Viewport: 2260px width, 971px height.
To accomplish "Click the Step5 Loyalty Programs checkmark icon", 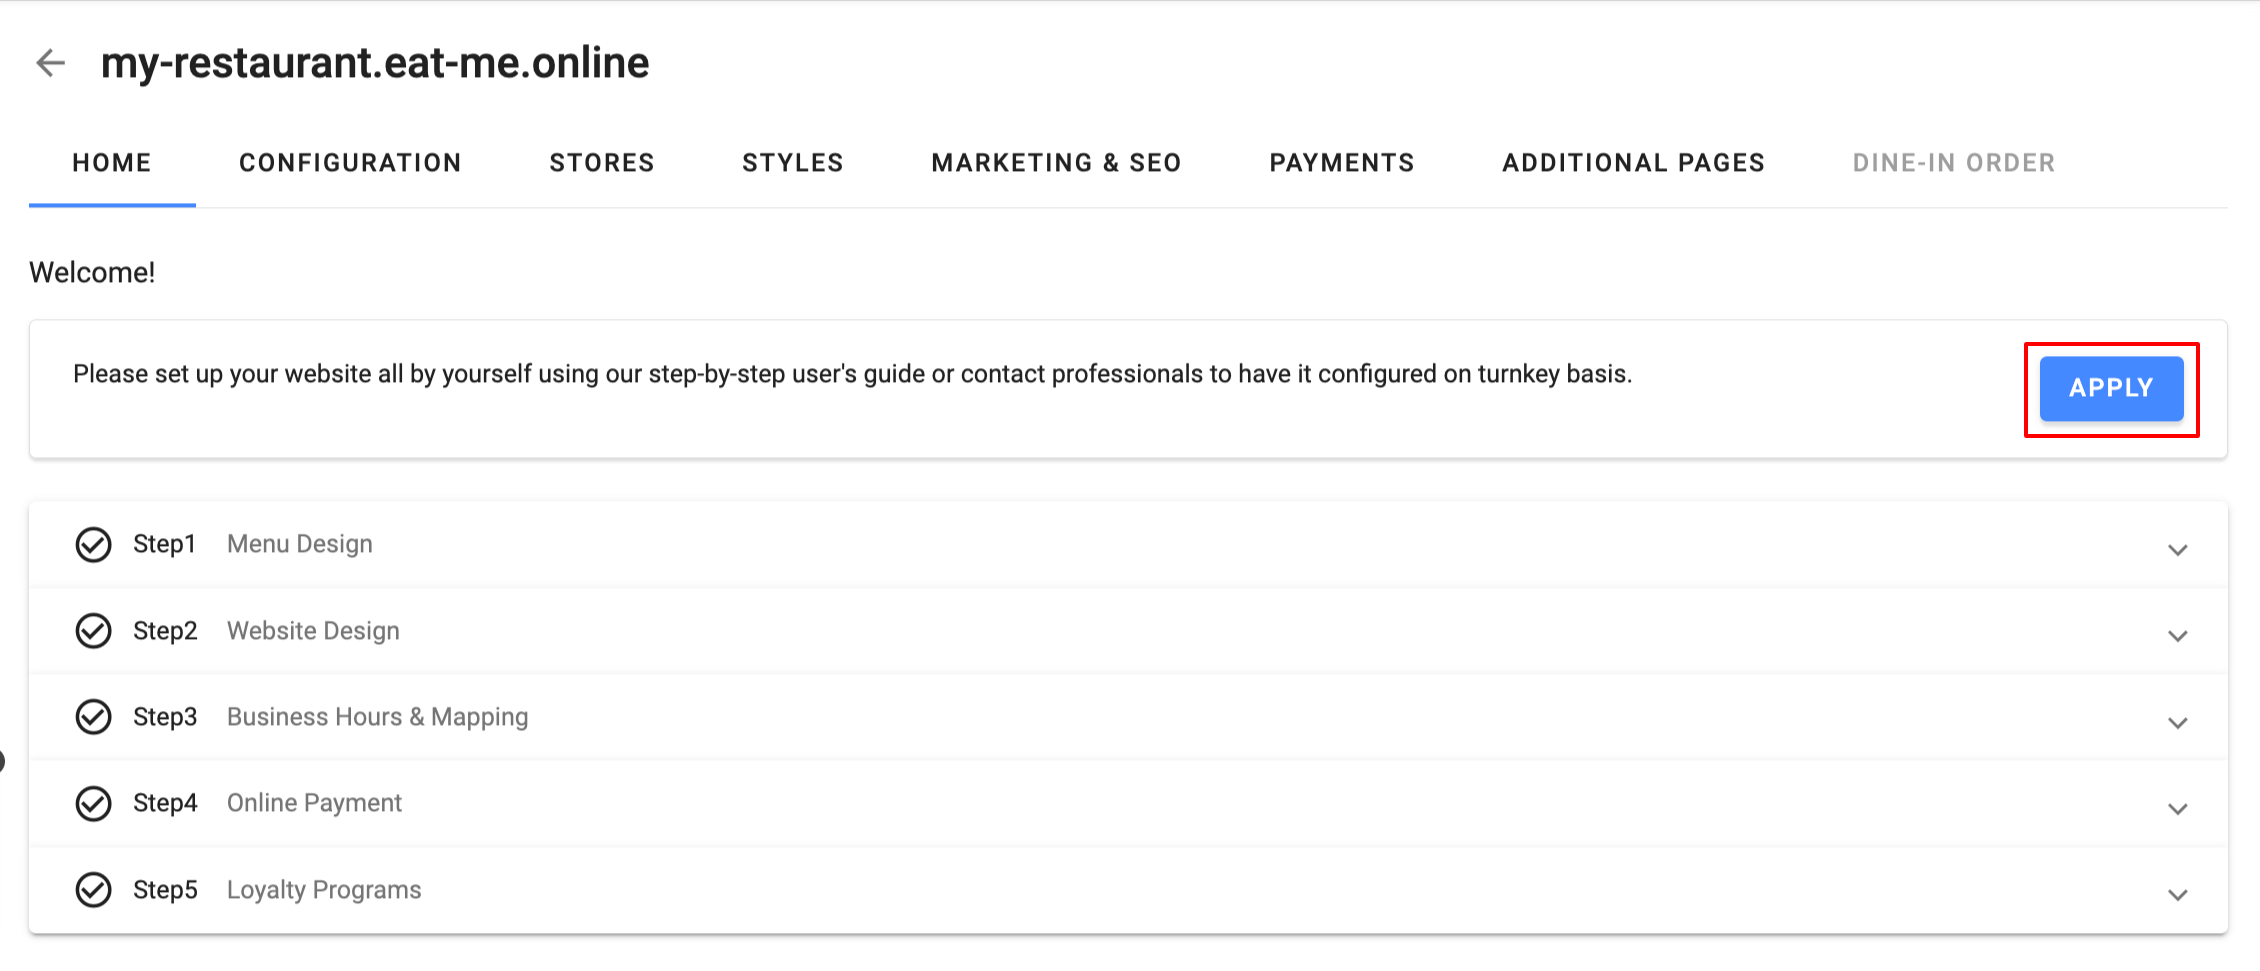I will [x=94, y=890].
